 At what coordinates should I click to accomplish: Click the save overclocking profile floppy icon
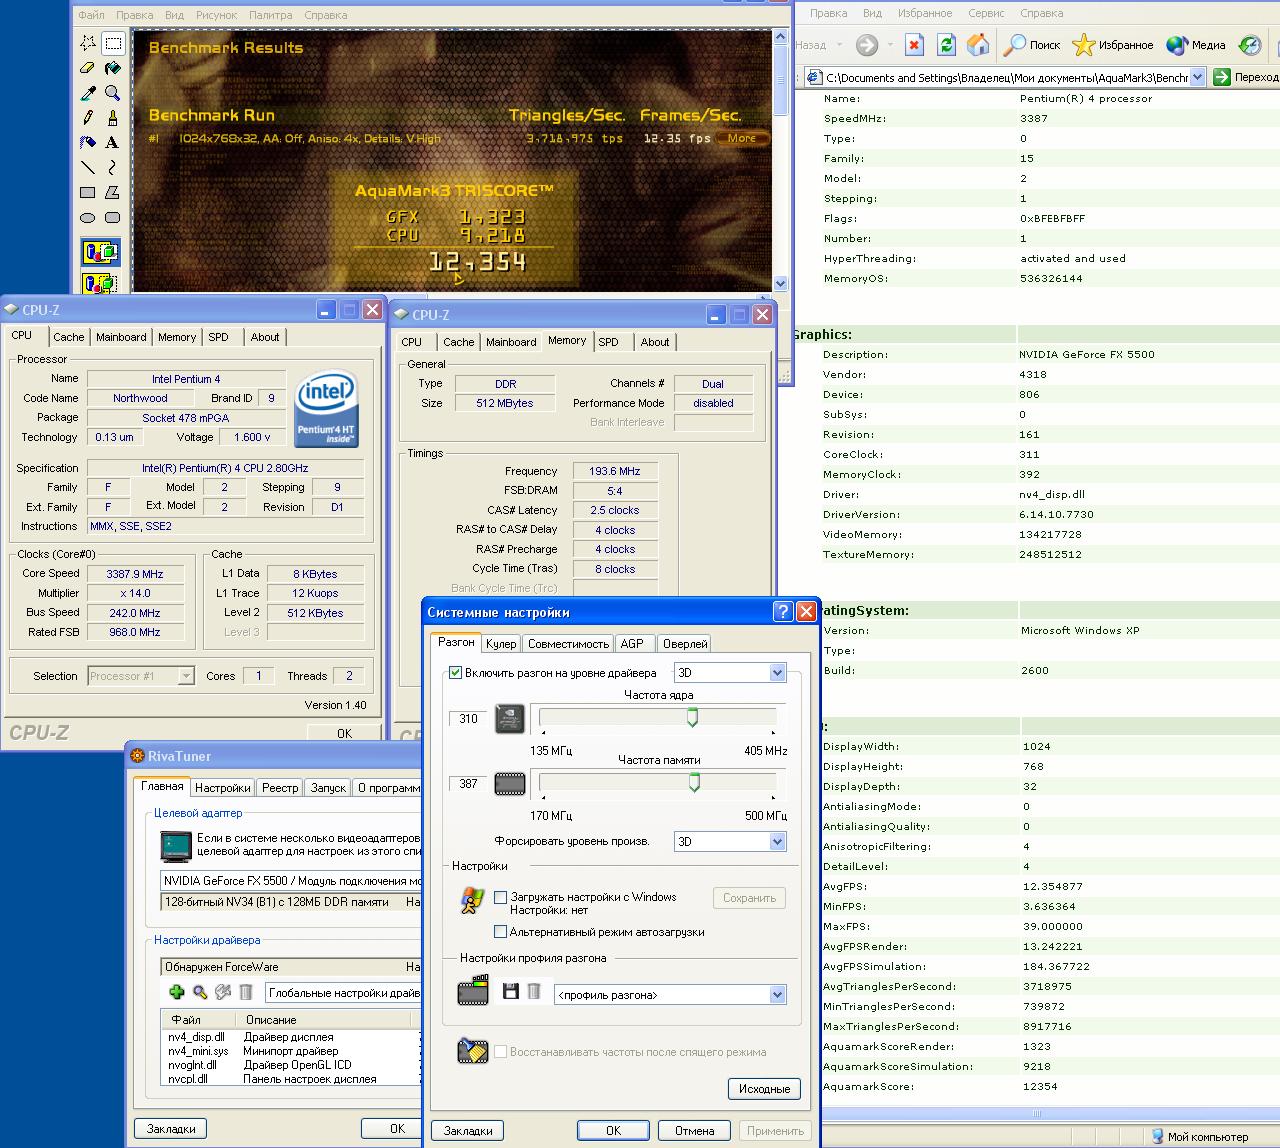(x=511, y=991)
